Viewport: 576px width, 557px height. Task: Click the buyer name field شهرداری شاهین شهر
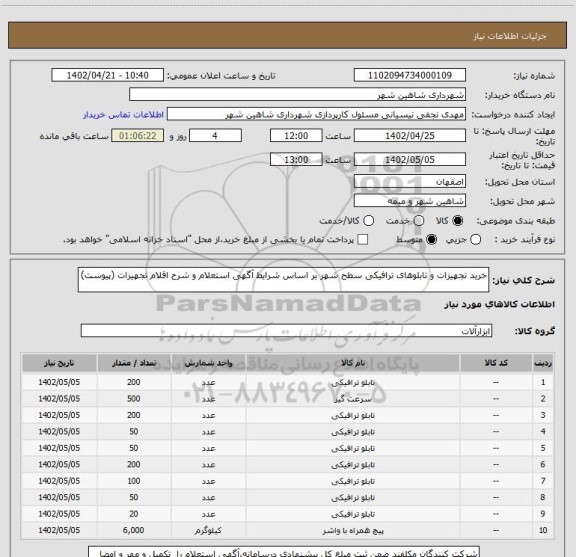click(x=298, y=95)
